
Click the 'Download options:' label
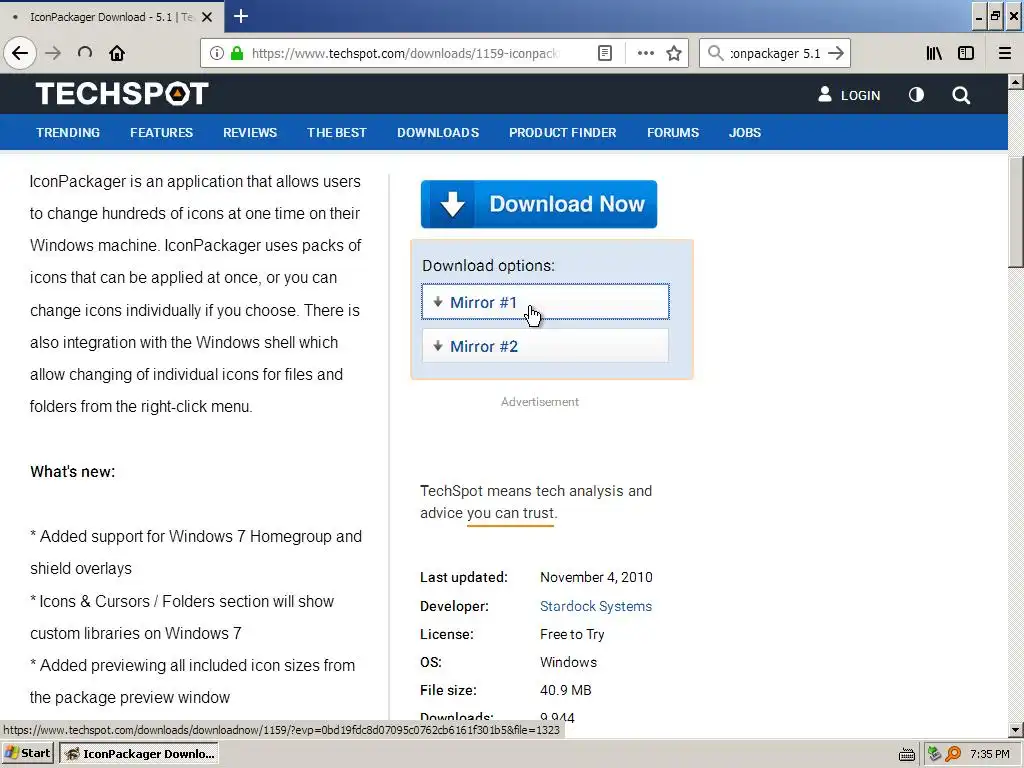click(488, 266)
